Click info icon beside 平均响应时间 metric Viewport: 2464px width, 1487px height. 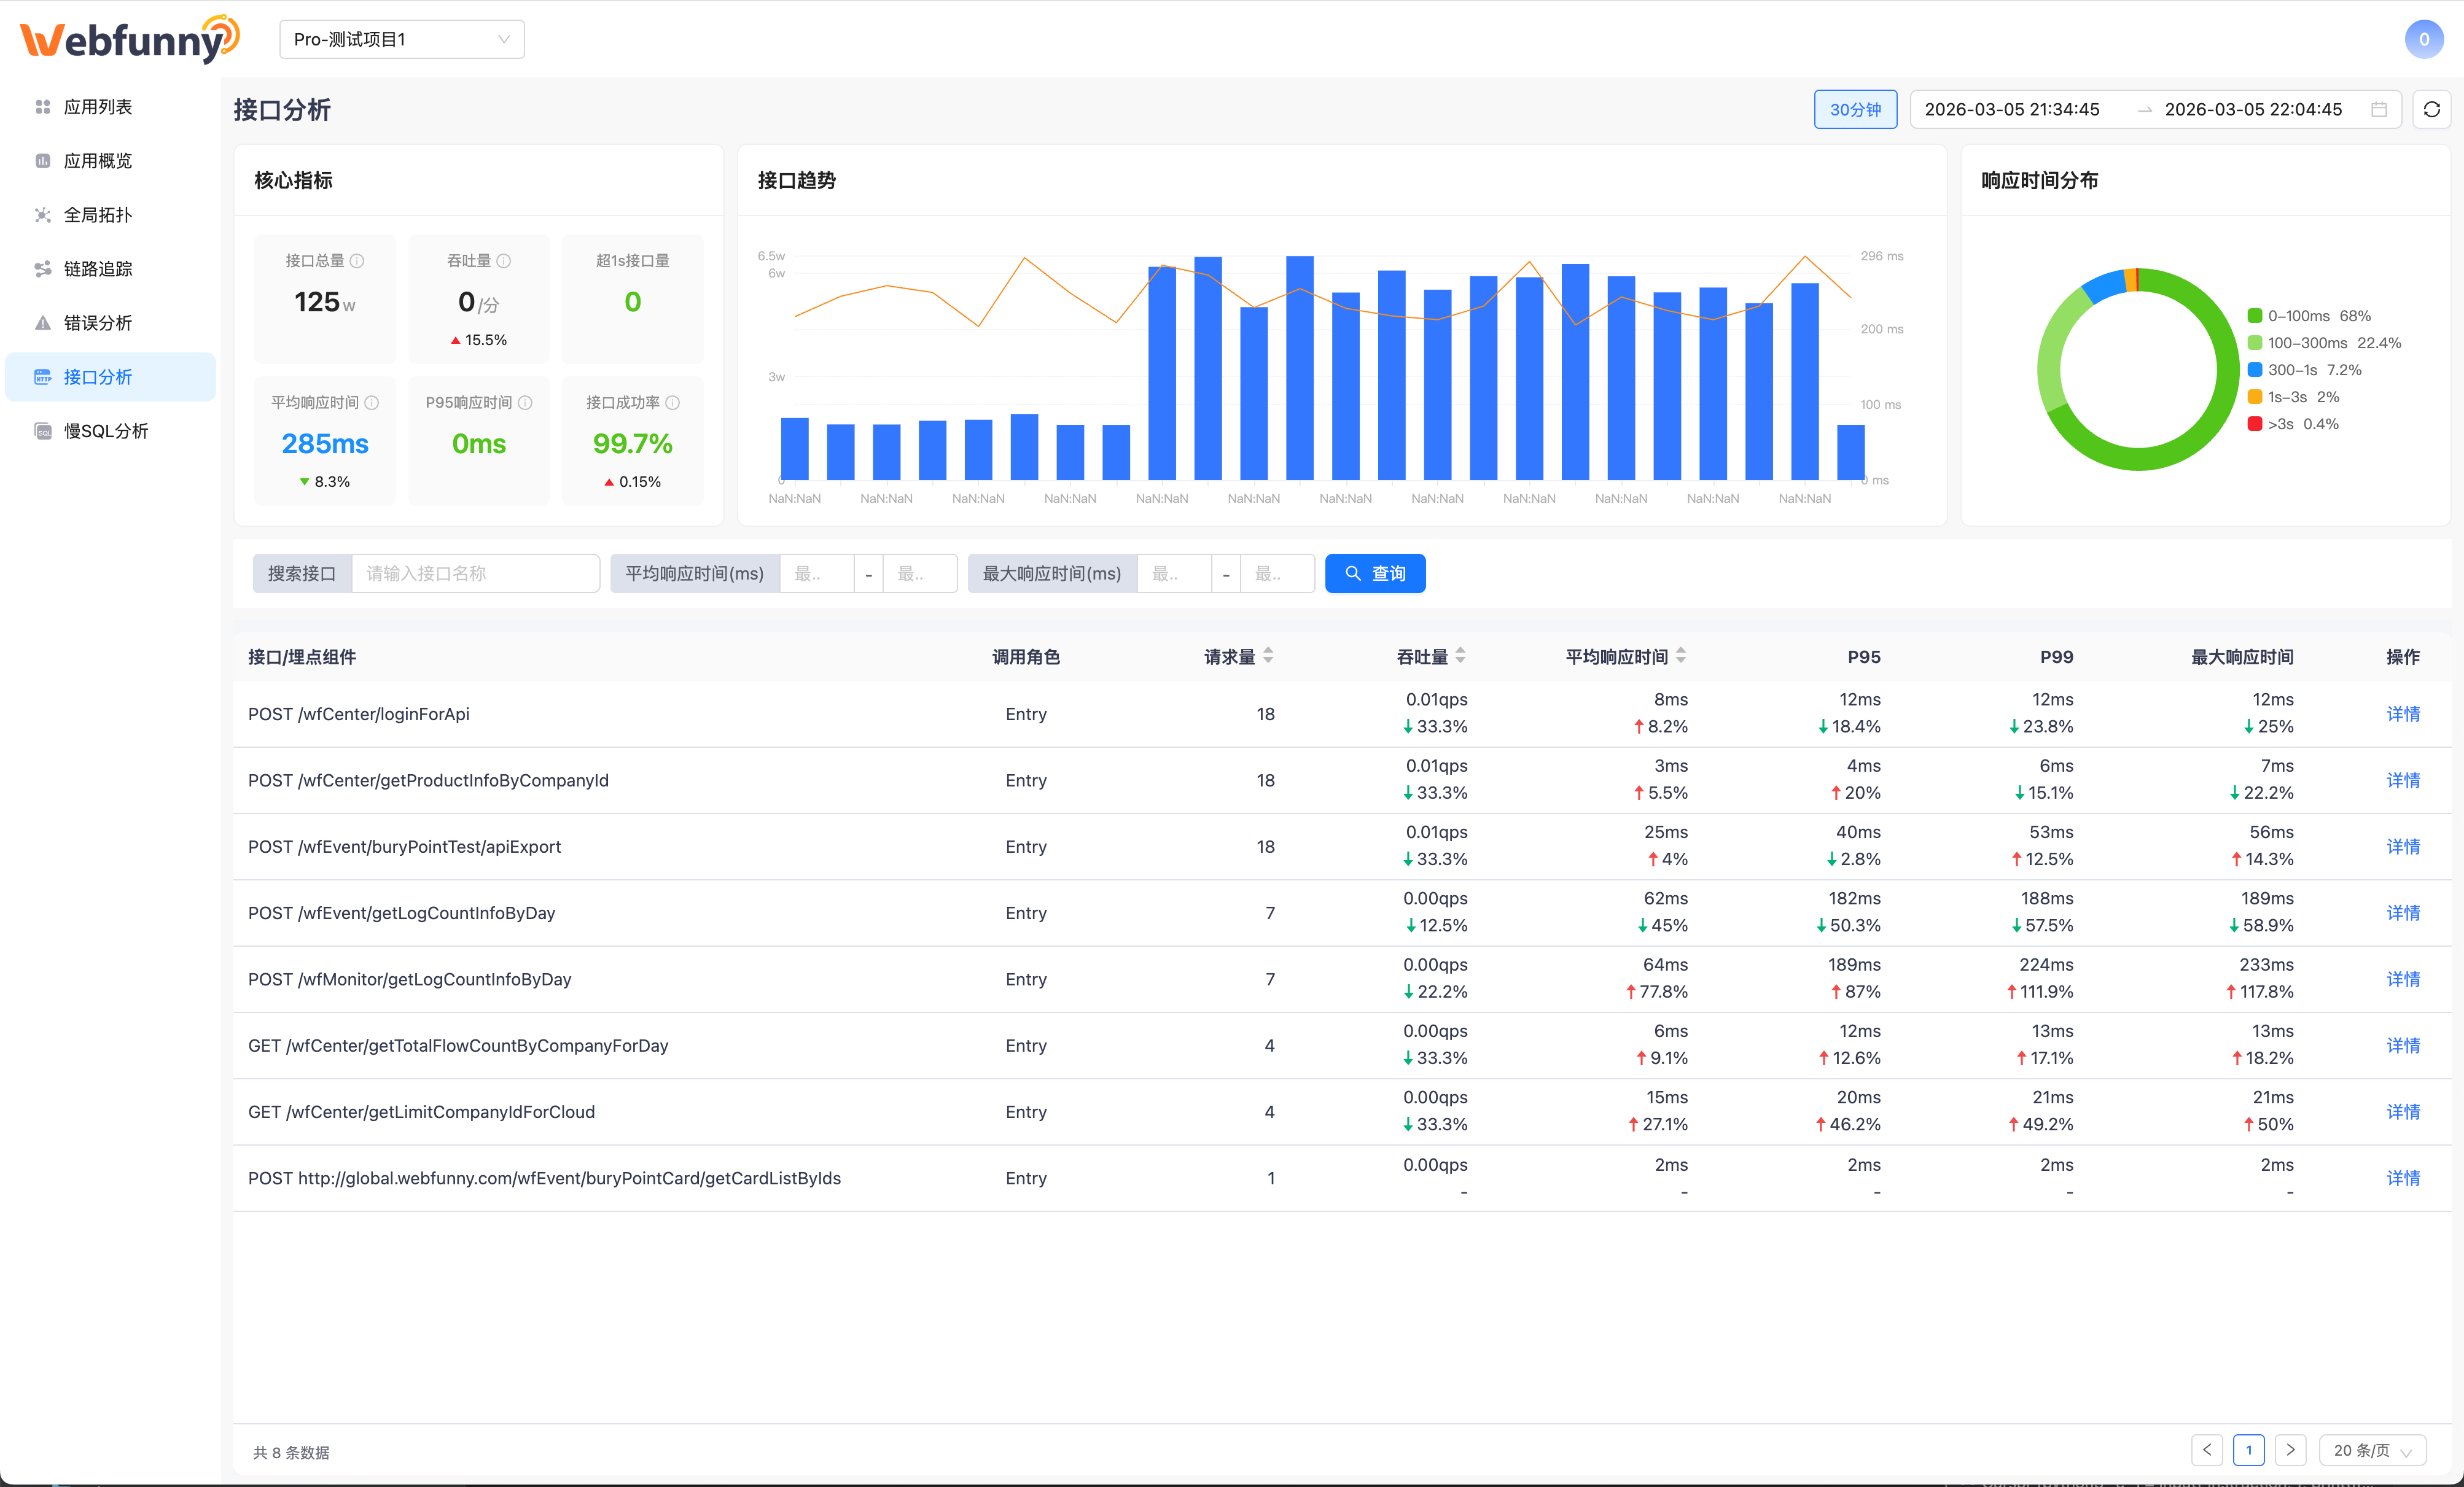pyautogui.click(x=372, y=403)
